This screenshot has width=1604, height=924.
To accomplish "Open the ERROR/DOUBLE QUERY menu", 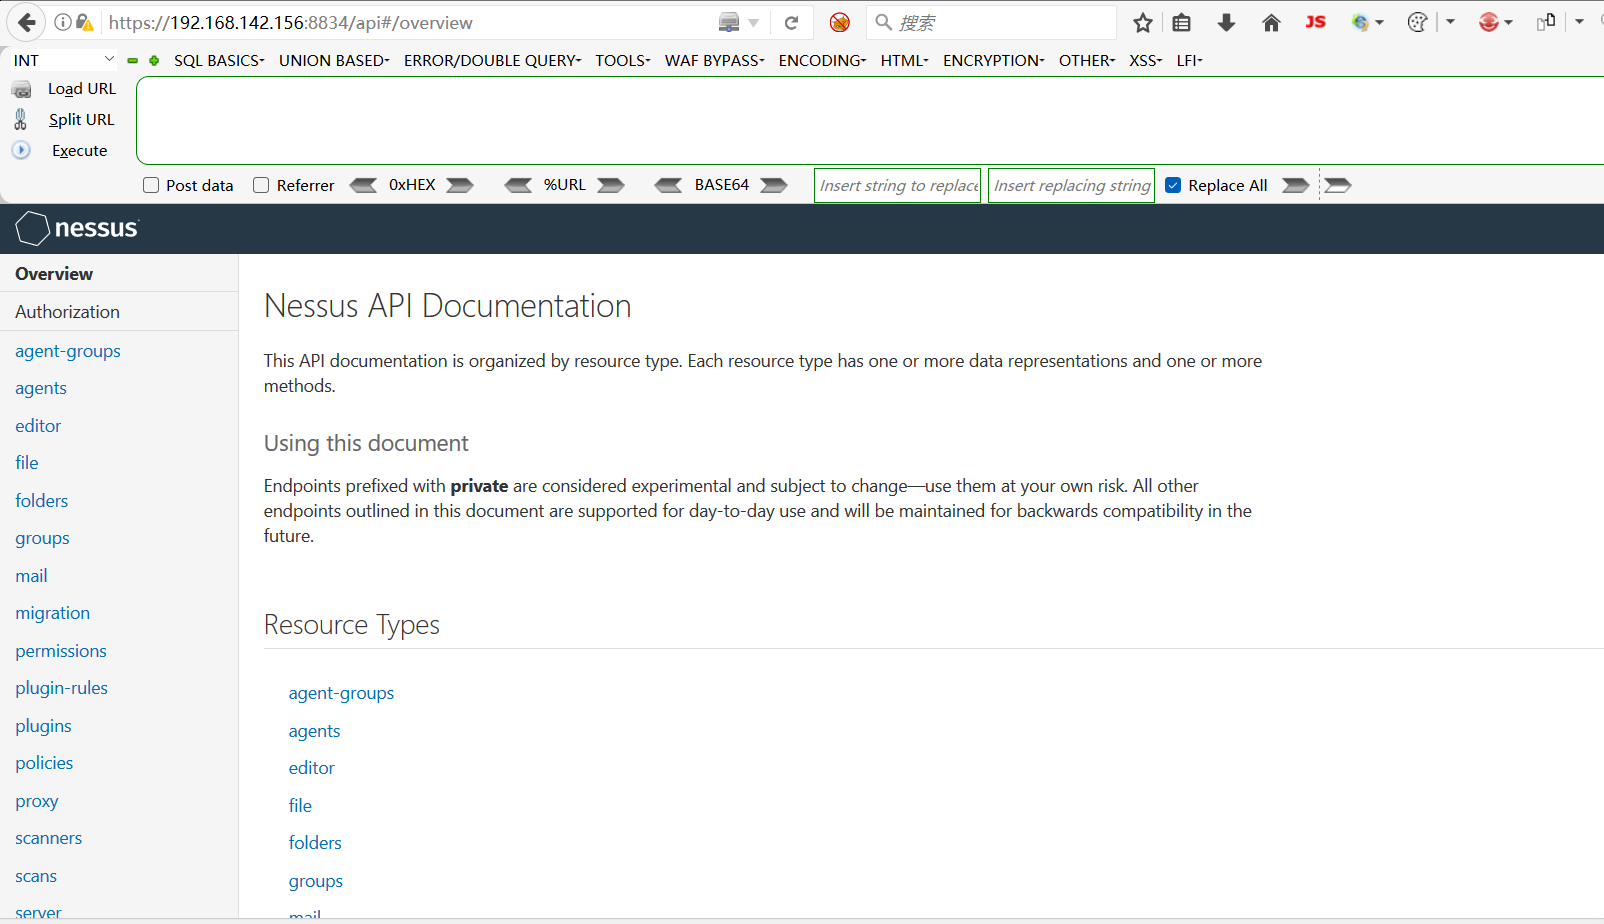I will pyautogui.click(x=492, y=60).
